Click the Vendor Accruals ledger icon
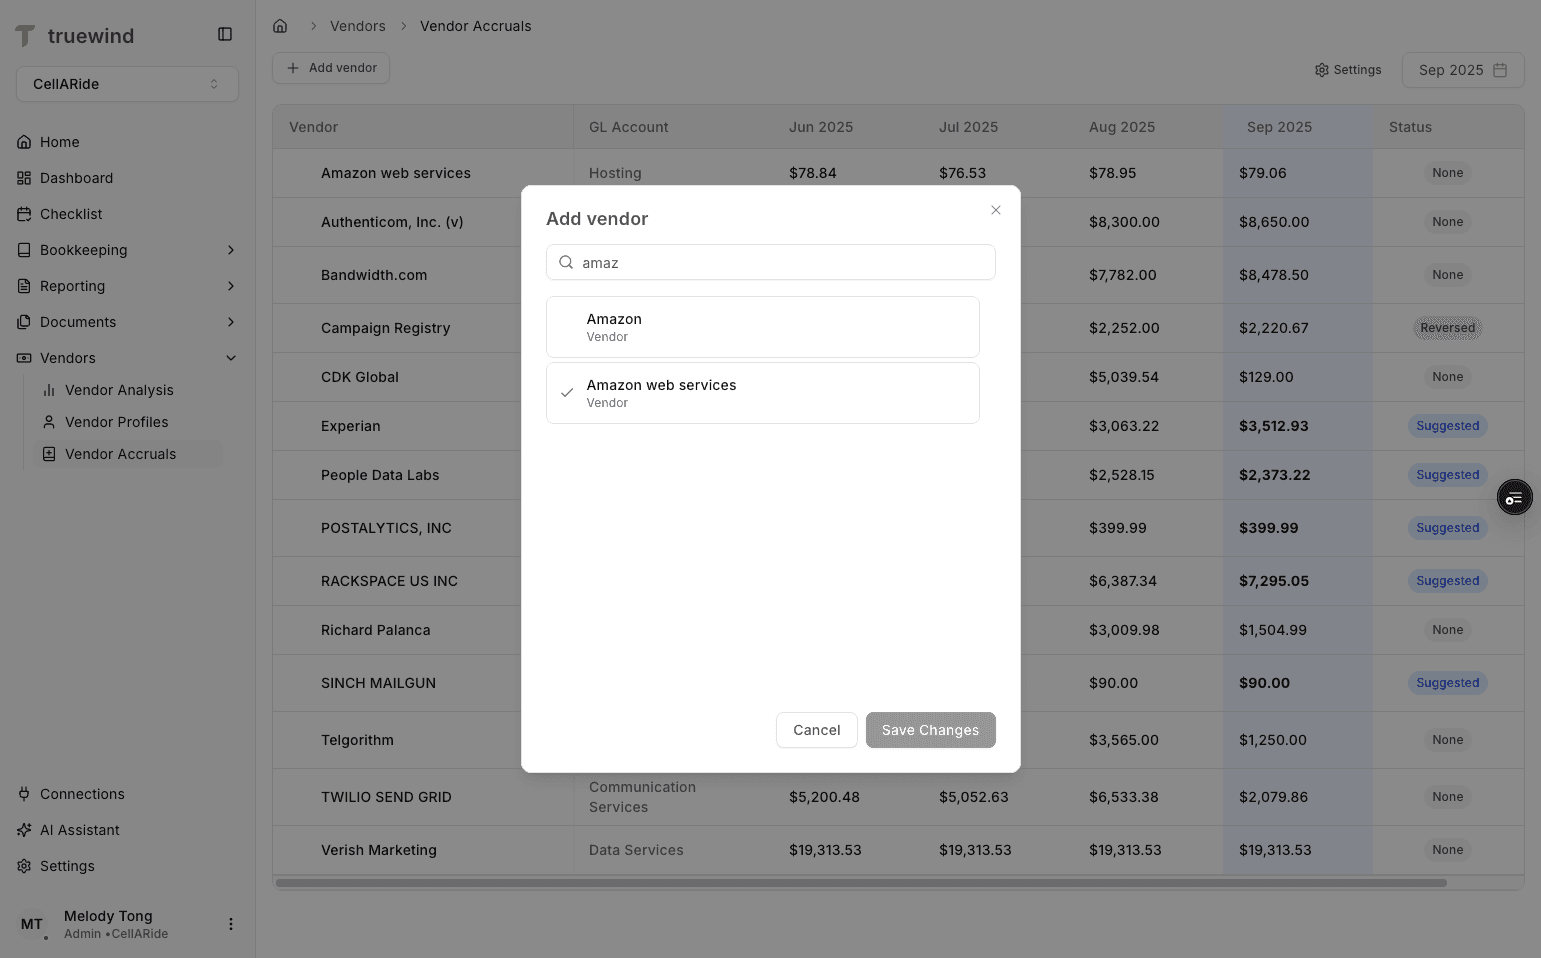The height and width of the screenshot is (958, 1541). point(49,454)
